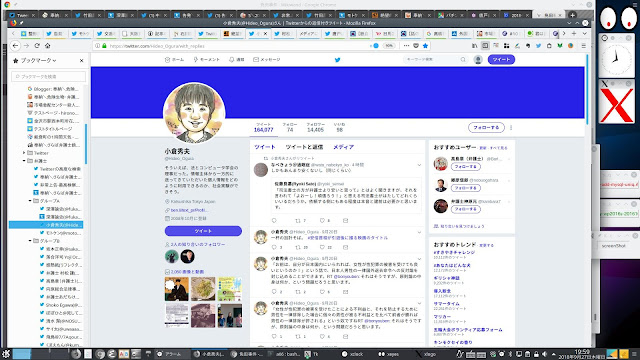
Task: Click the page's vertical scrollbar
Action: point(587,90)
